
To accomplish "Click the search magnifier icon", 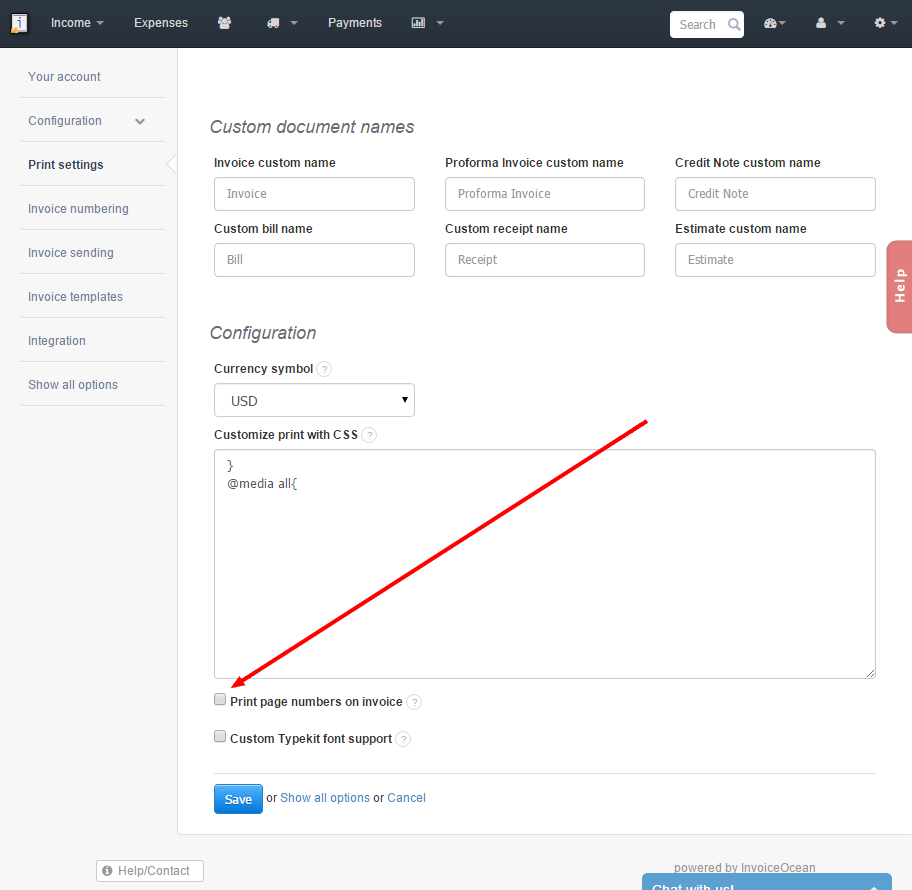I will coord(734,24).
